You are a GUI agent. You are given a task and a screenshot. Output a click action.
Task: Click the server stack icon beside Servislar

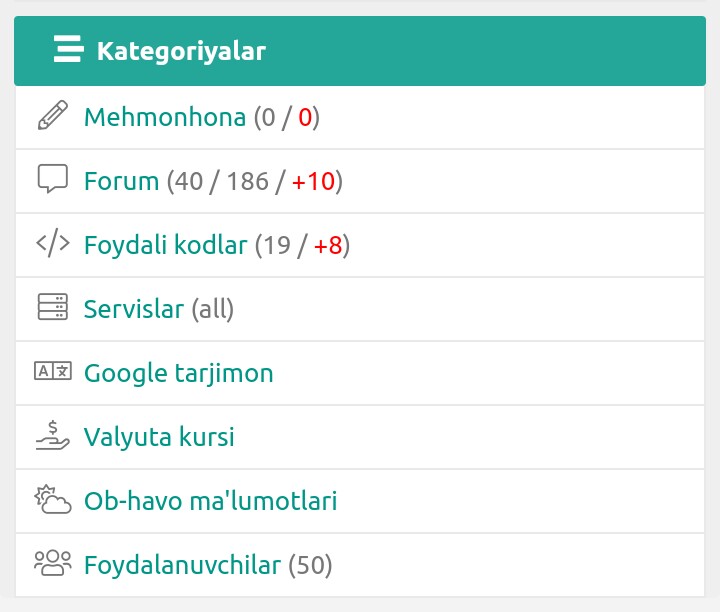point(53,307)
